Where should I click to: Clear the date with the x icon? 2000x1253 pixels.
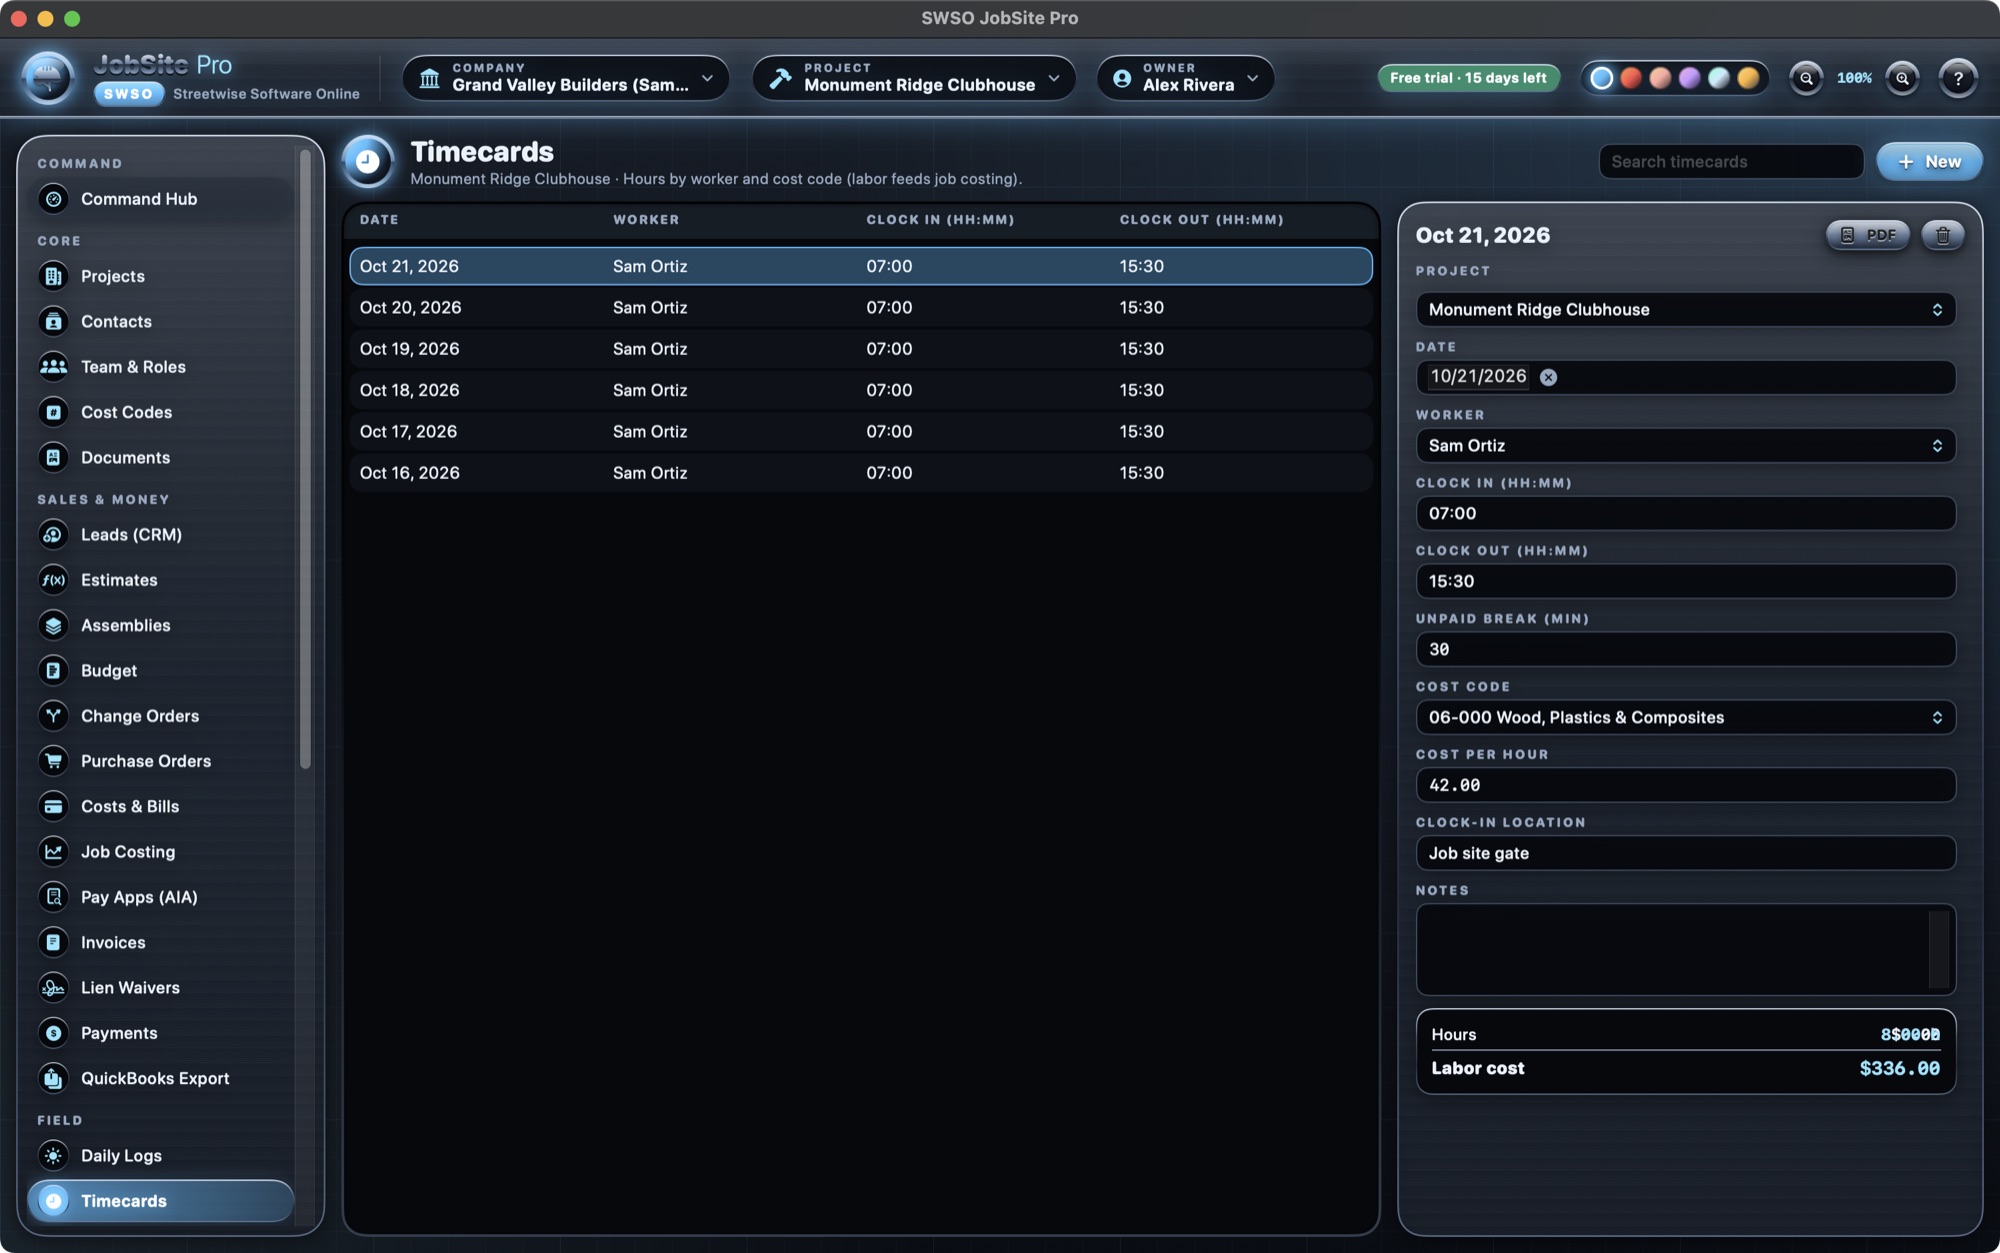point(1548,377)
